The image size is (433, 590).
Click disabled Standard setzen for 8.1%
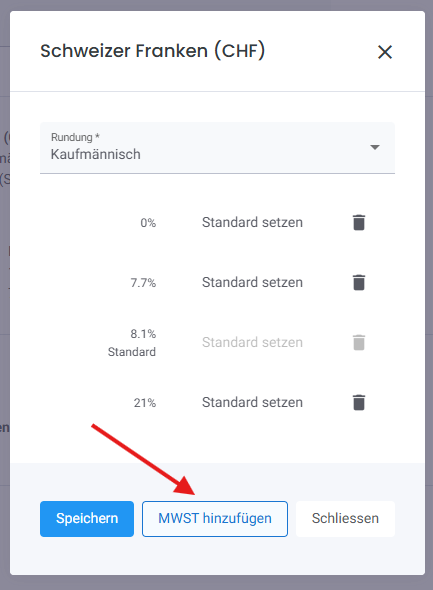252,342
